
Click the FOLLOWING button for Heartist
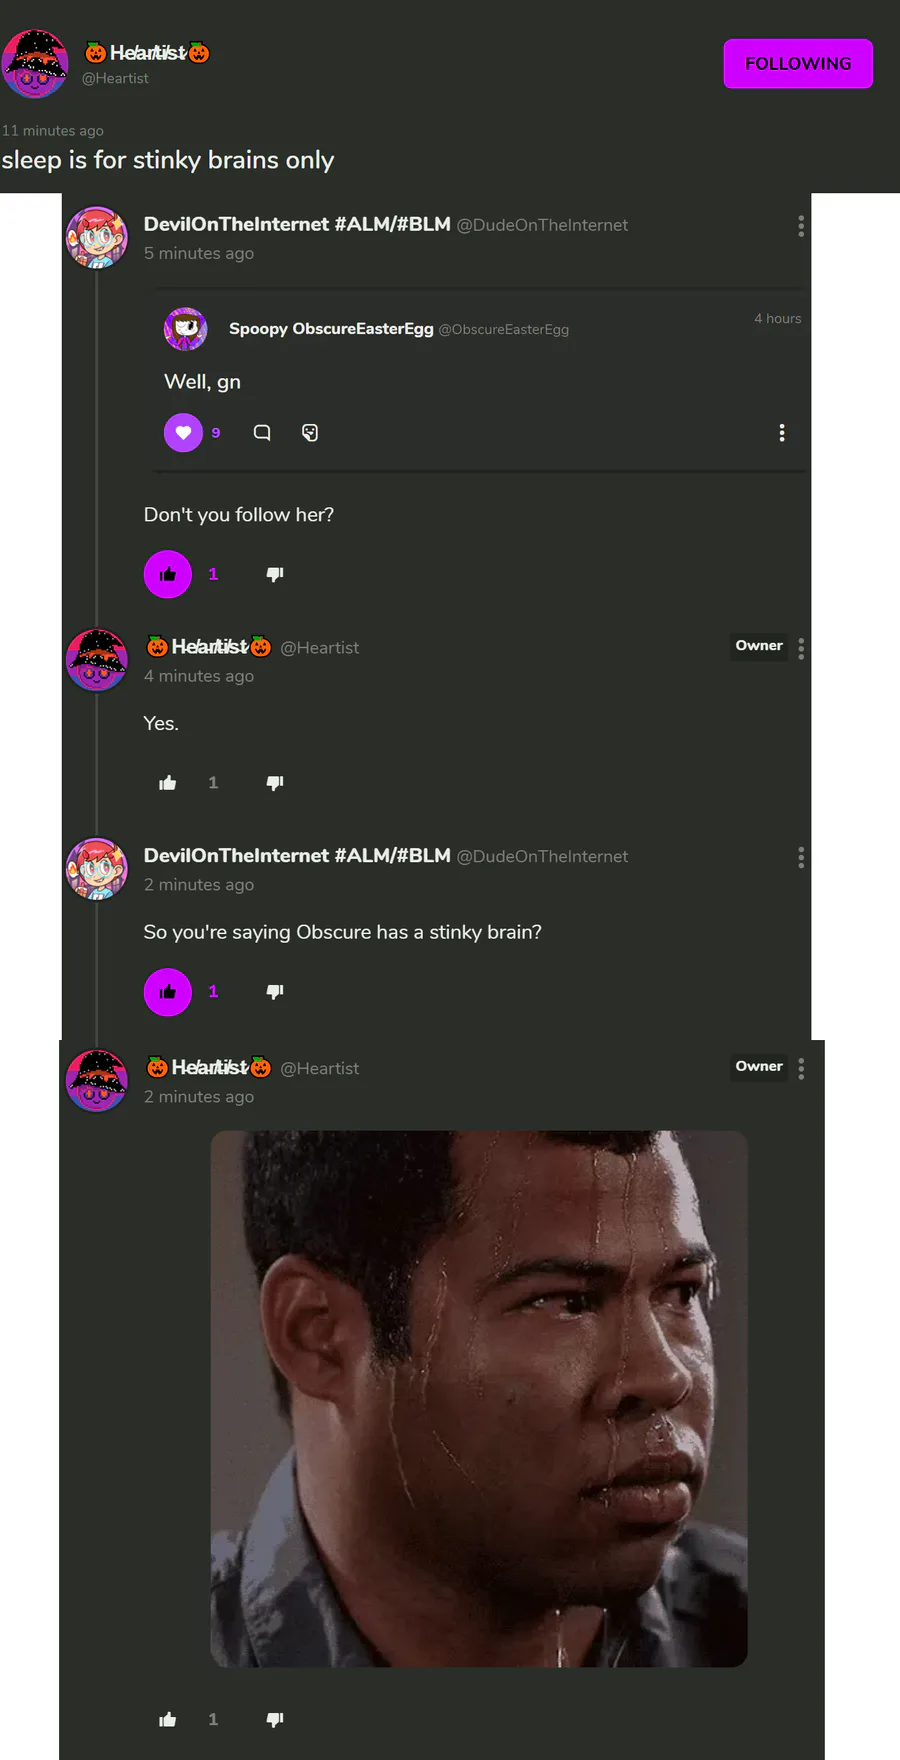(798, 64)
